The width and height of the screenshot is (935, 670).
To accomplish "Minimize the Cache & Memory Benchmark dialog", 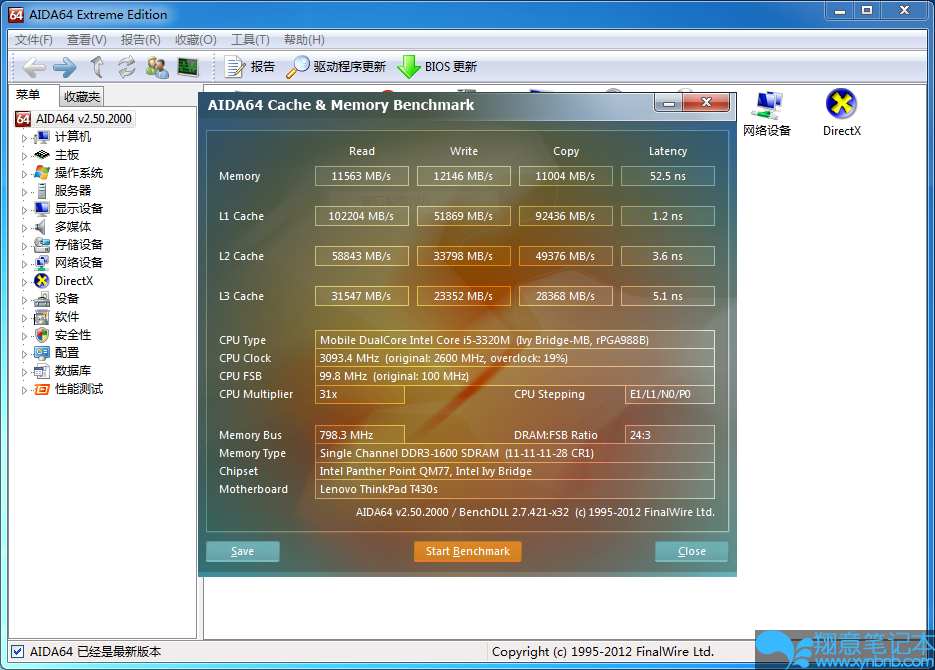I will click(668, 103).
